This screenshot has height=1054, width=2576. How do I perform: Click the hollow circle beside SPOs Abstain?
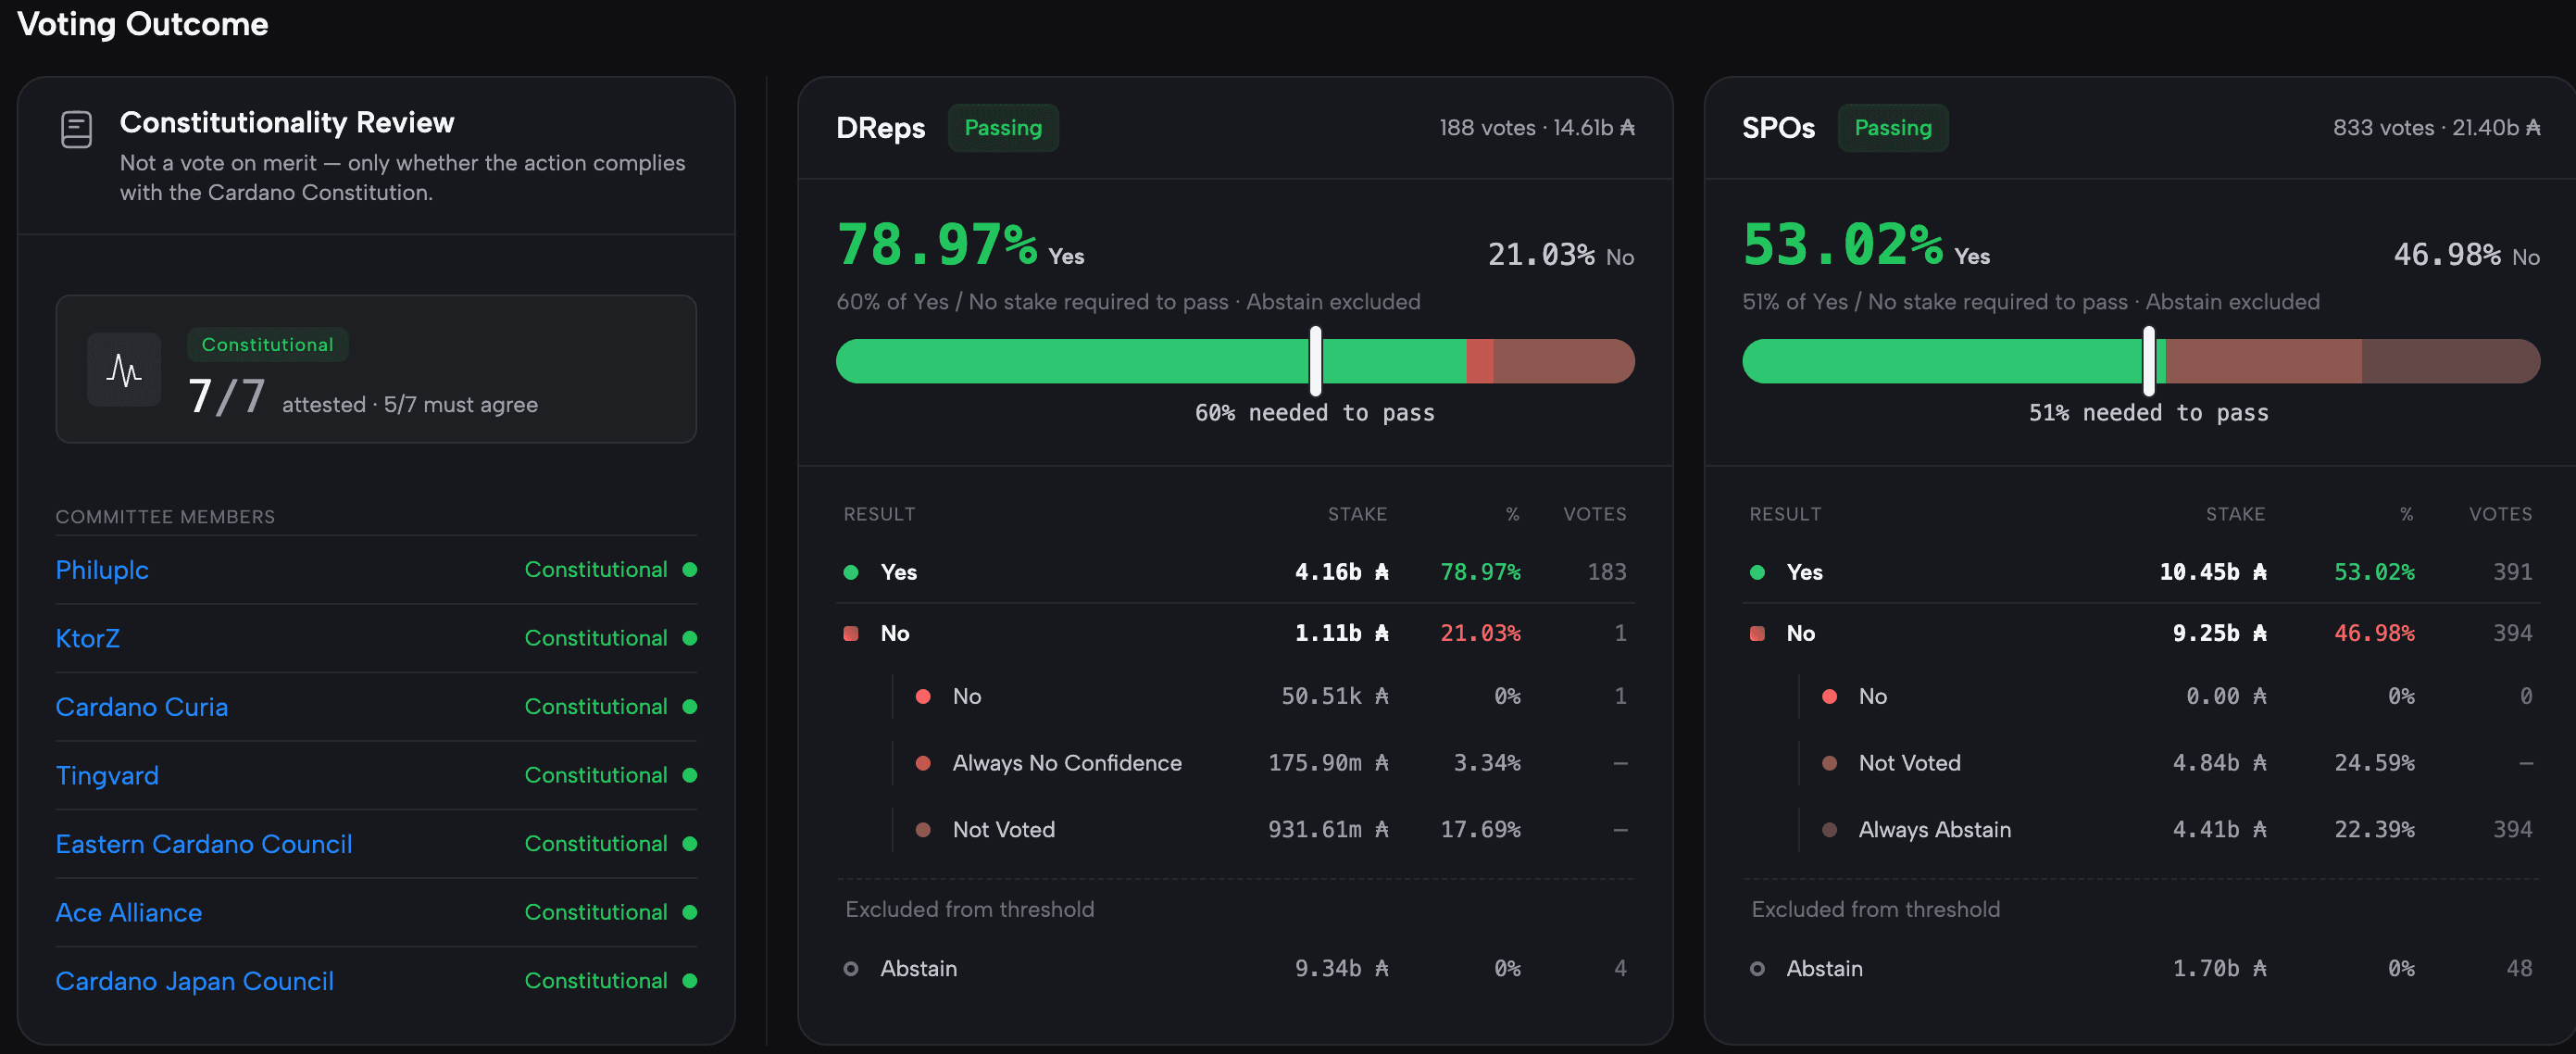1757,969
